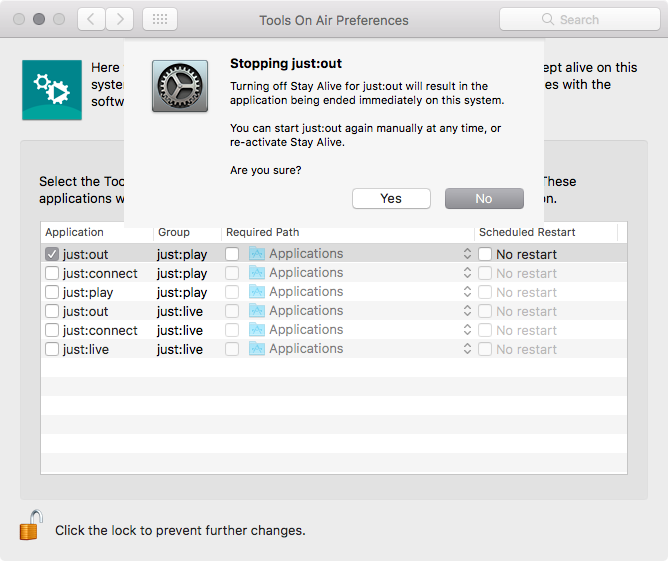This screenshot has width=668, height=561.
Task: Click No restart checkbox for just:live application row
Action: (x=485, y=349)
